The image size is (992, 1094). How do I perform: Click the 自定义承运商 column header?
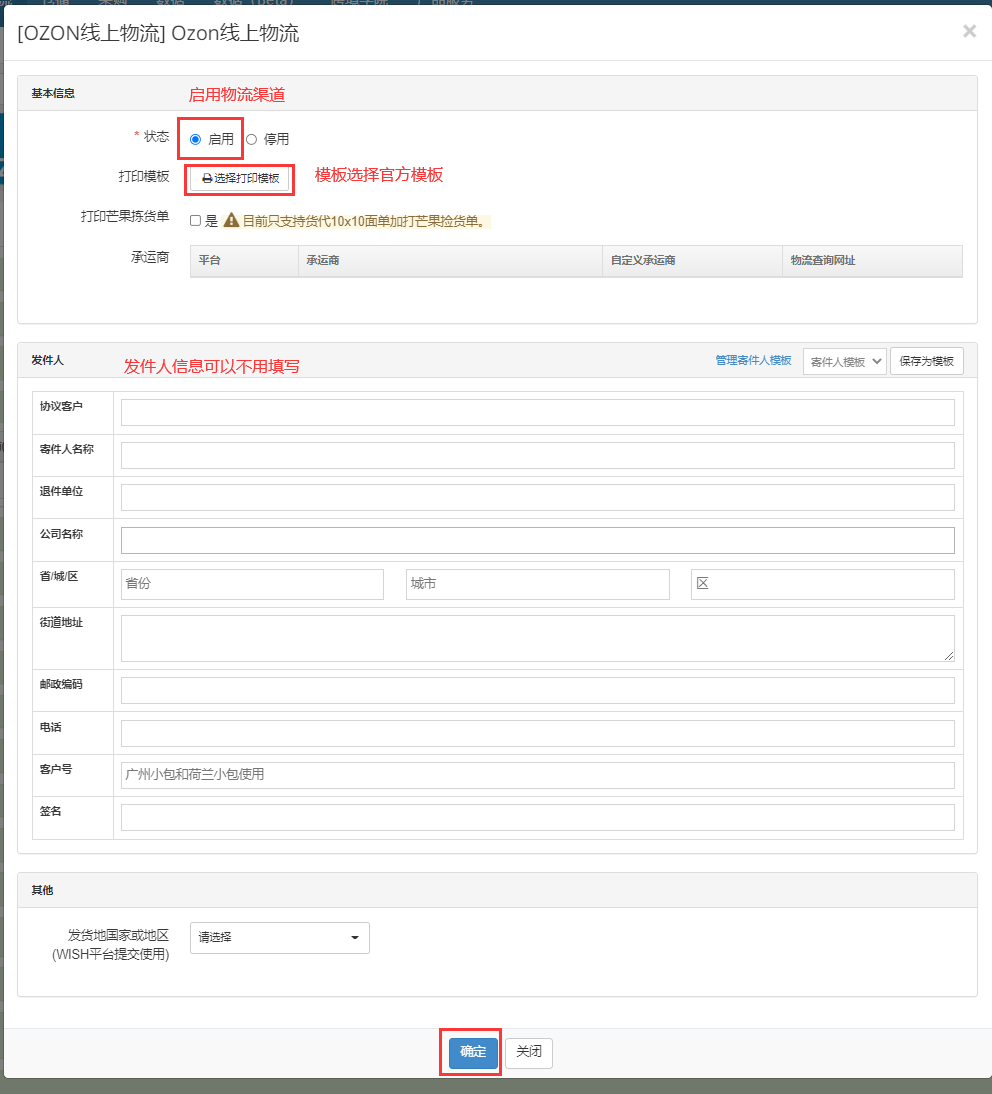692,260
